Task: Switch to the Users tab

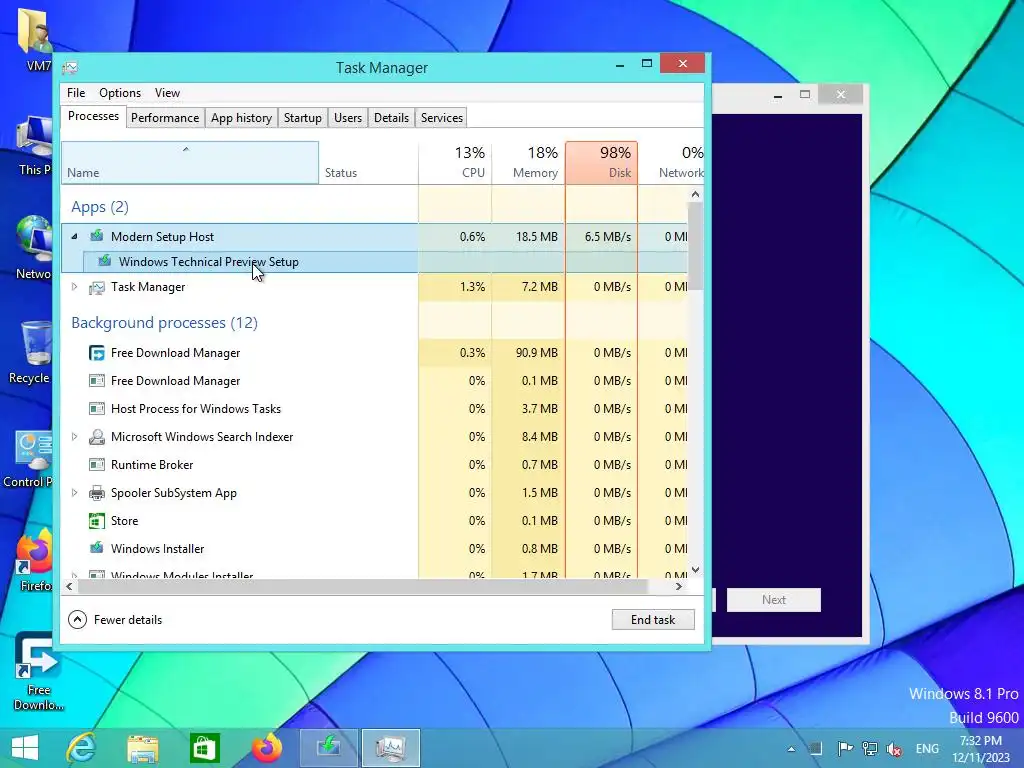Action: (347, 118)
